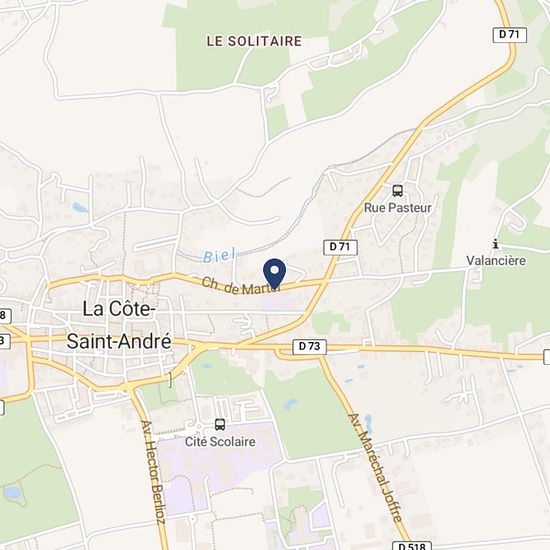Screen dimensions: 550x550
Task: Click the LE SOLITAIRE area label
Action: pyautogui.click(x=254, y=41)
